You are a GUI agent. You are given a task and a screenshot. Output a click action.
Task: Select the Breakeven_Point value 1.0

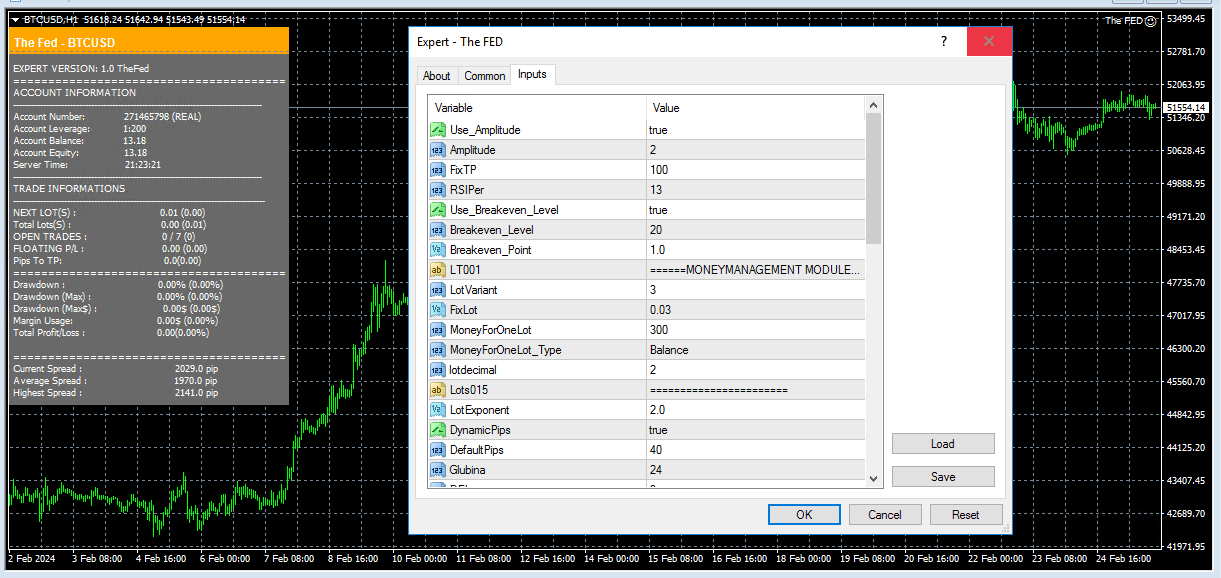click(755, 250)
